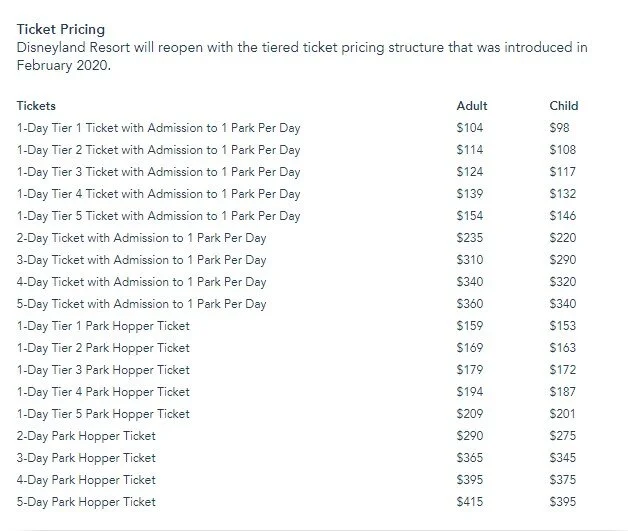
Task: Click adult price $360 for 5-Day Ticket
Action: [469, 304]
